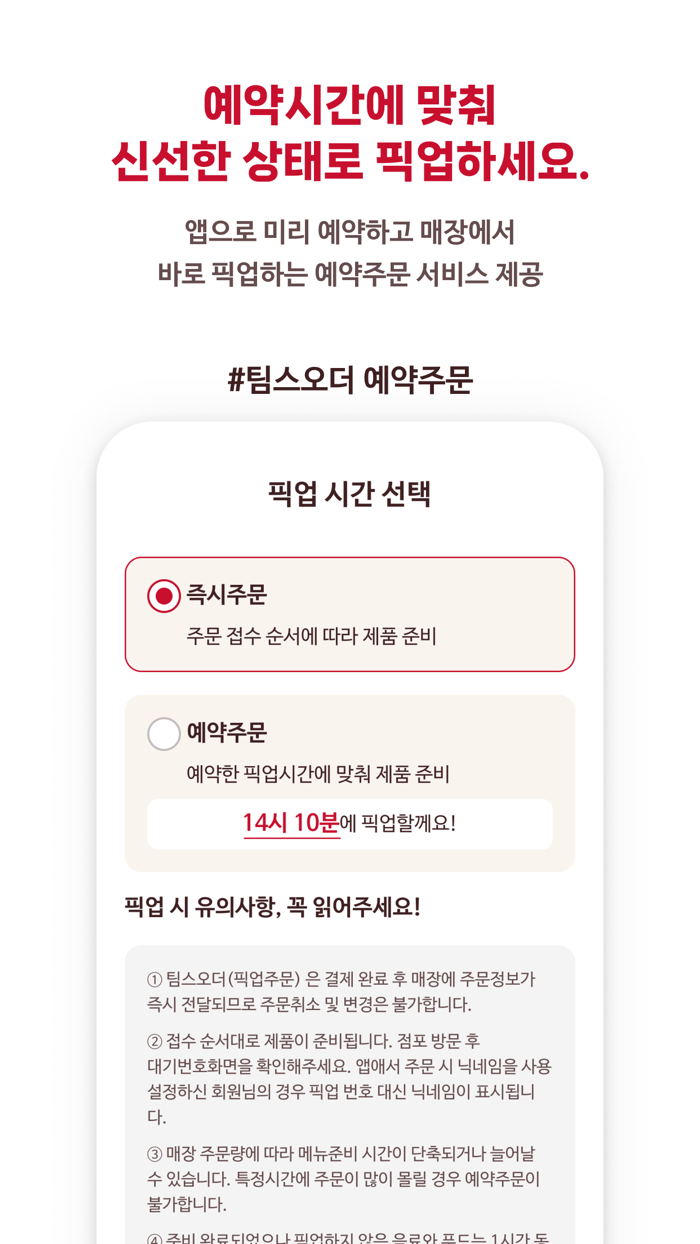Click the partially visible notice item ④
The height and width of the screenshot is (1244, 700).
pos(349,1238)
